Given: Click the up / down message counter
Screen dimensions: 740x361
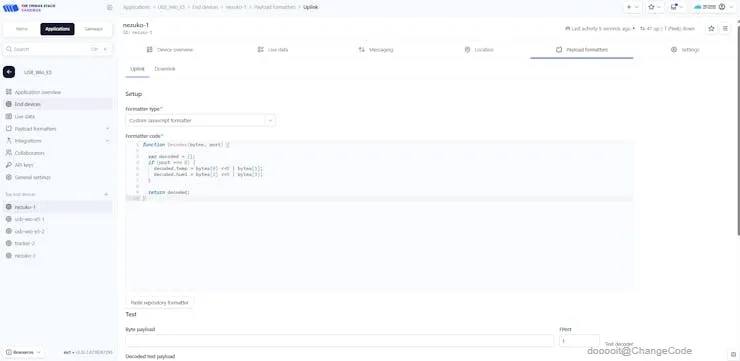Looking at the screenshot, I should [667, 29].
